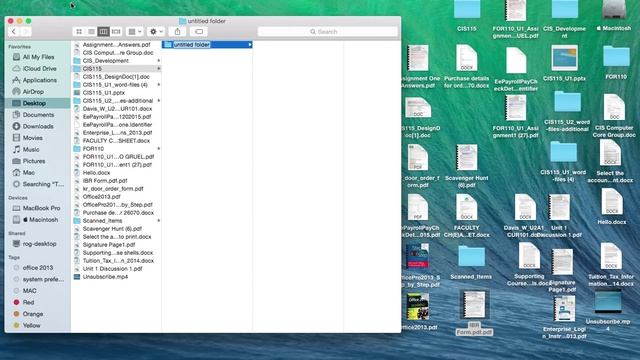
Task: Select Desktop in sidebar
Action: (38, 103)
